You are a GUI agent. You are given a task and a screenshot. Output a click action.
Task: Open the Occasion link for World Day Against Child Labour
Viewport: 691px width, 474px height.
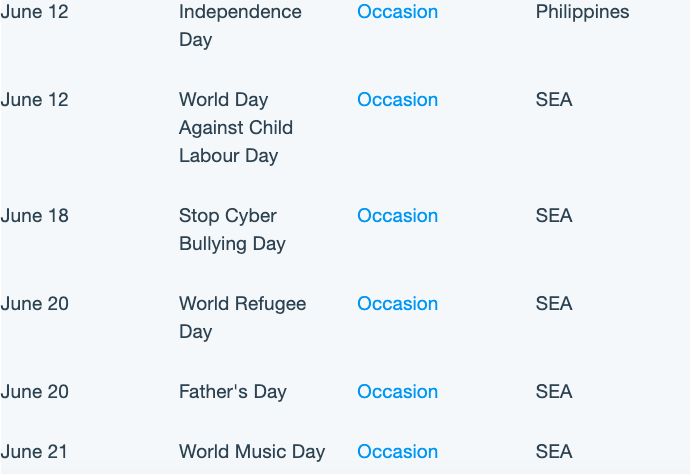(397, 100)
